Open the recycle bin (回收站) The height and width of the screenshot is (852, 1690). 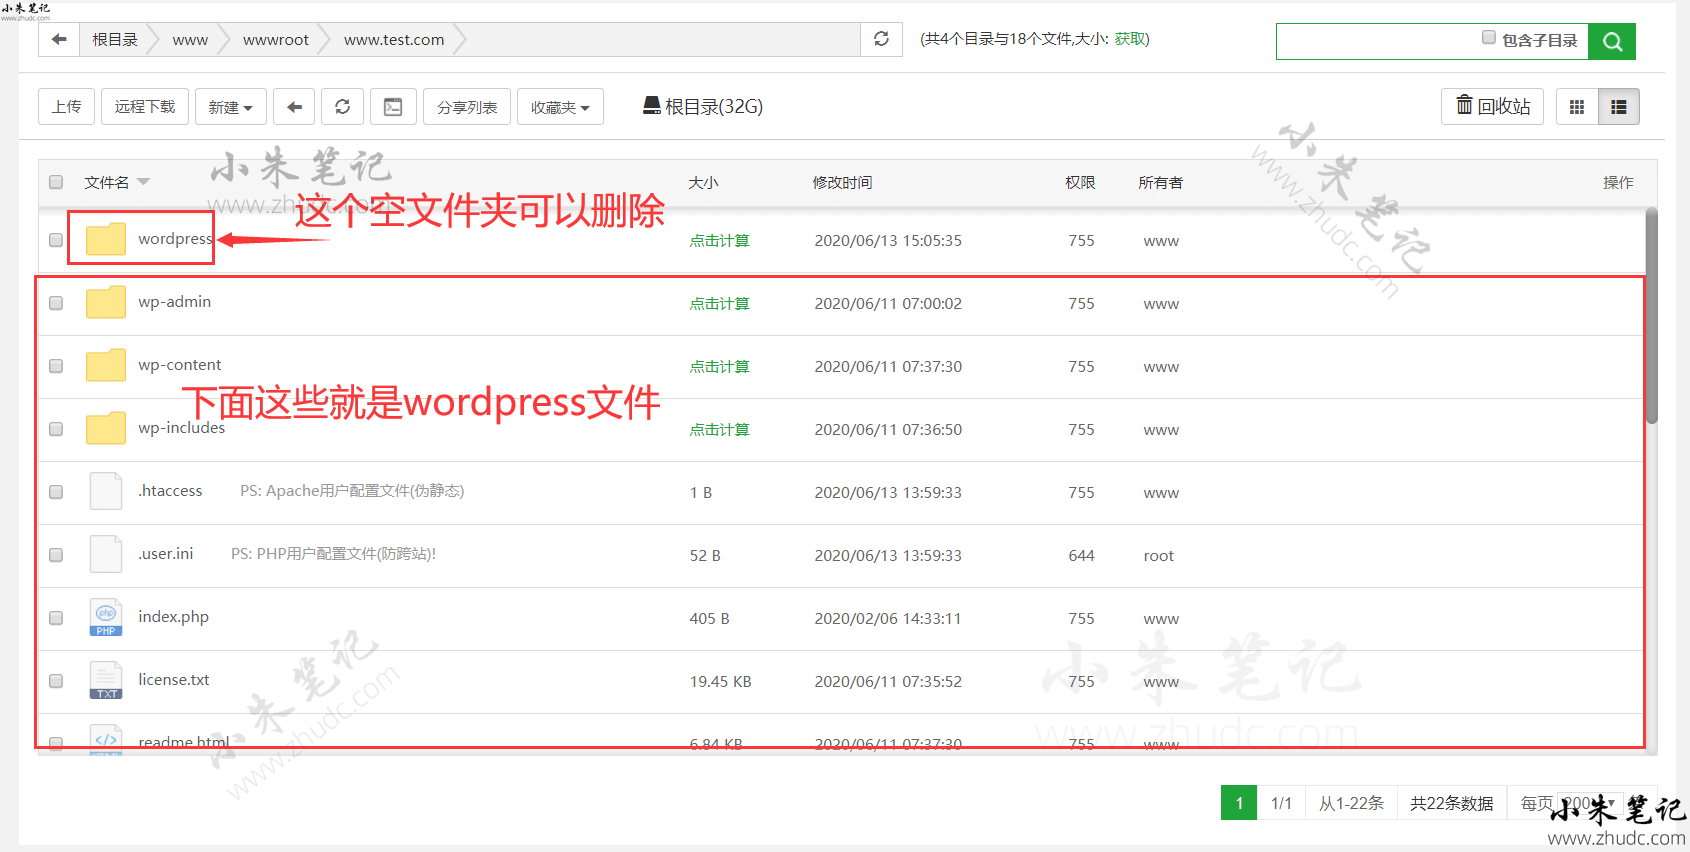[x=1492, y=107]
